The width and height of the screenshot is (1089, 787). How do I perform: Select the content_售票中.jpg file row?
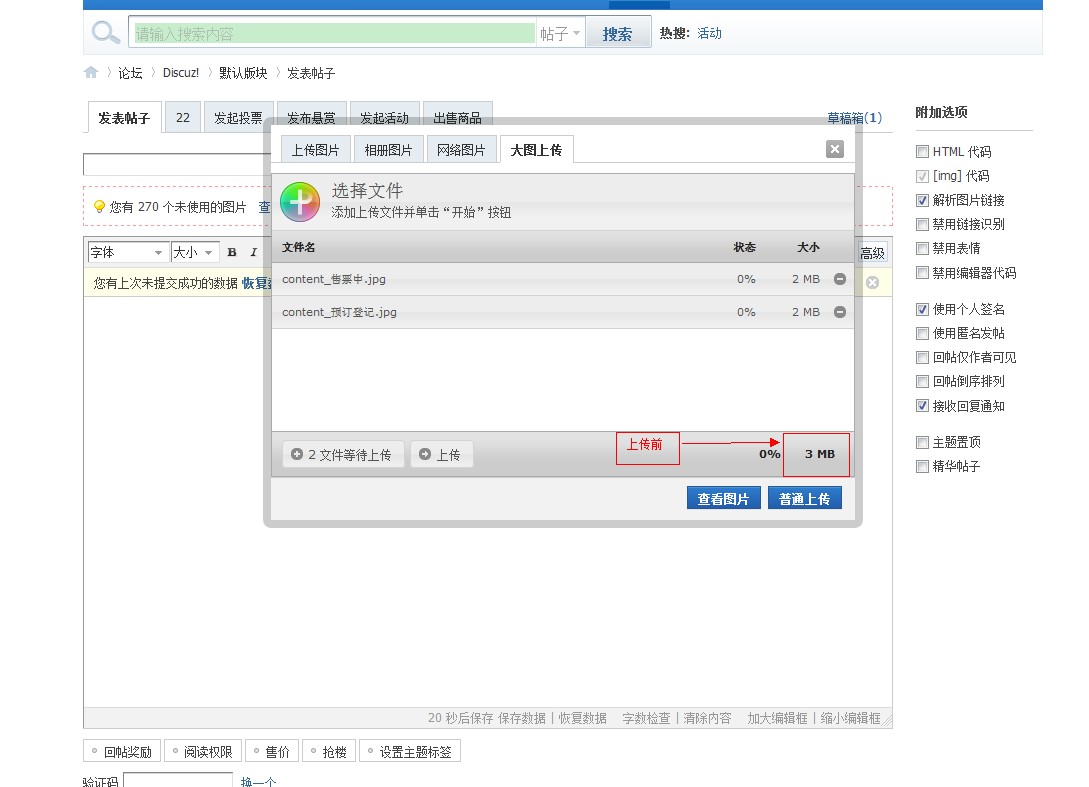563,279
